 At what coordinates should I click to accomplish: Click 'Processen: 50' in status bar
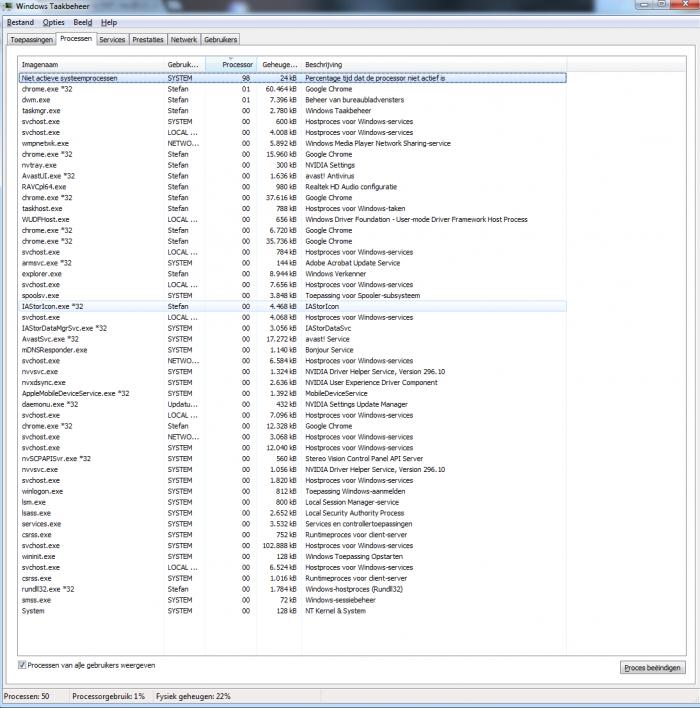pyautogui.click(x=27, y=696)
